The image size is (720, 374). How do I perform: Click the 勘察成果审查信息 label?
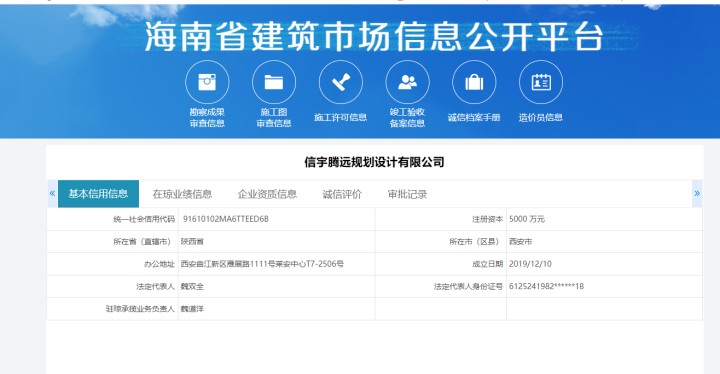pyautogui.click(x=207, y=118)
